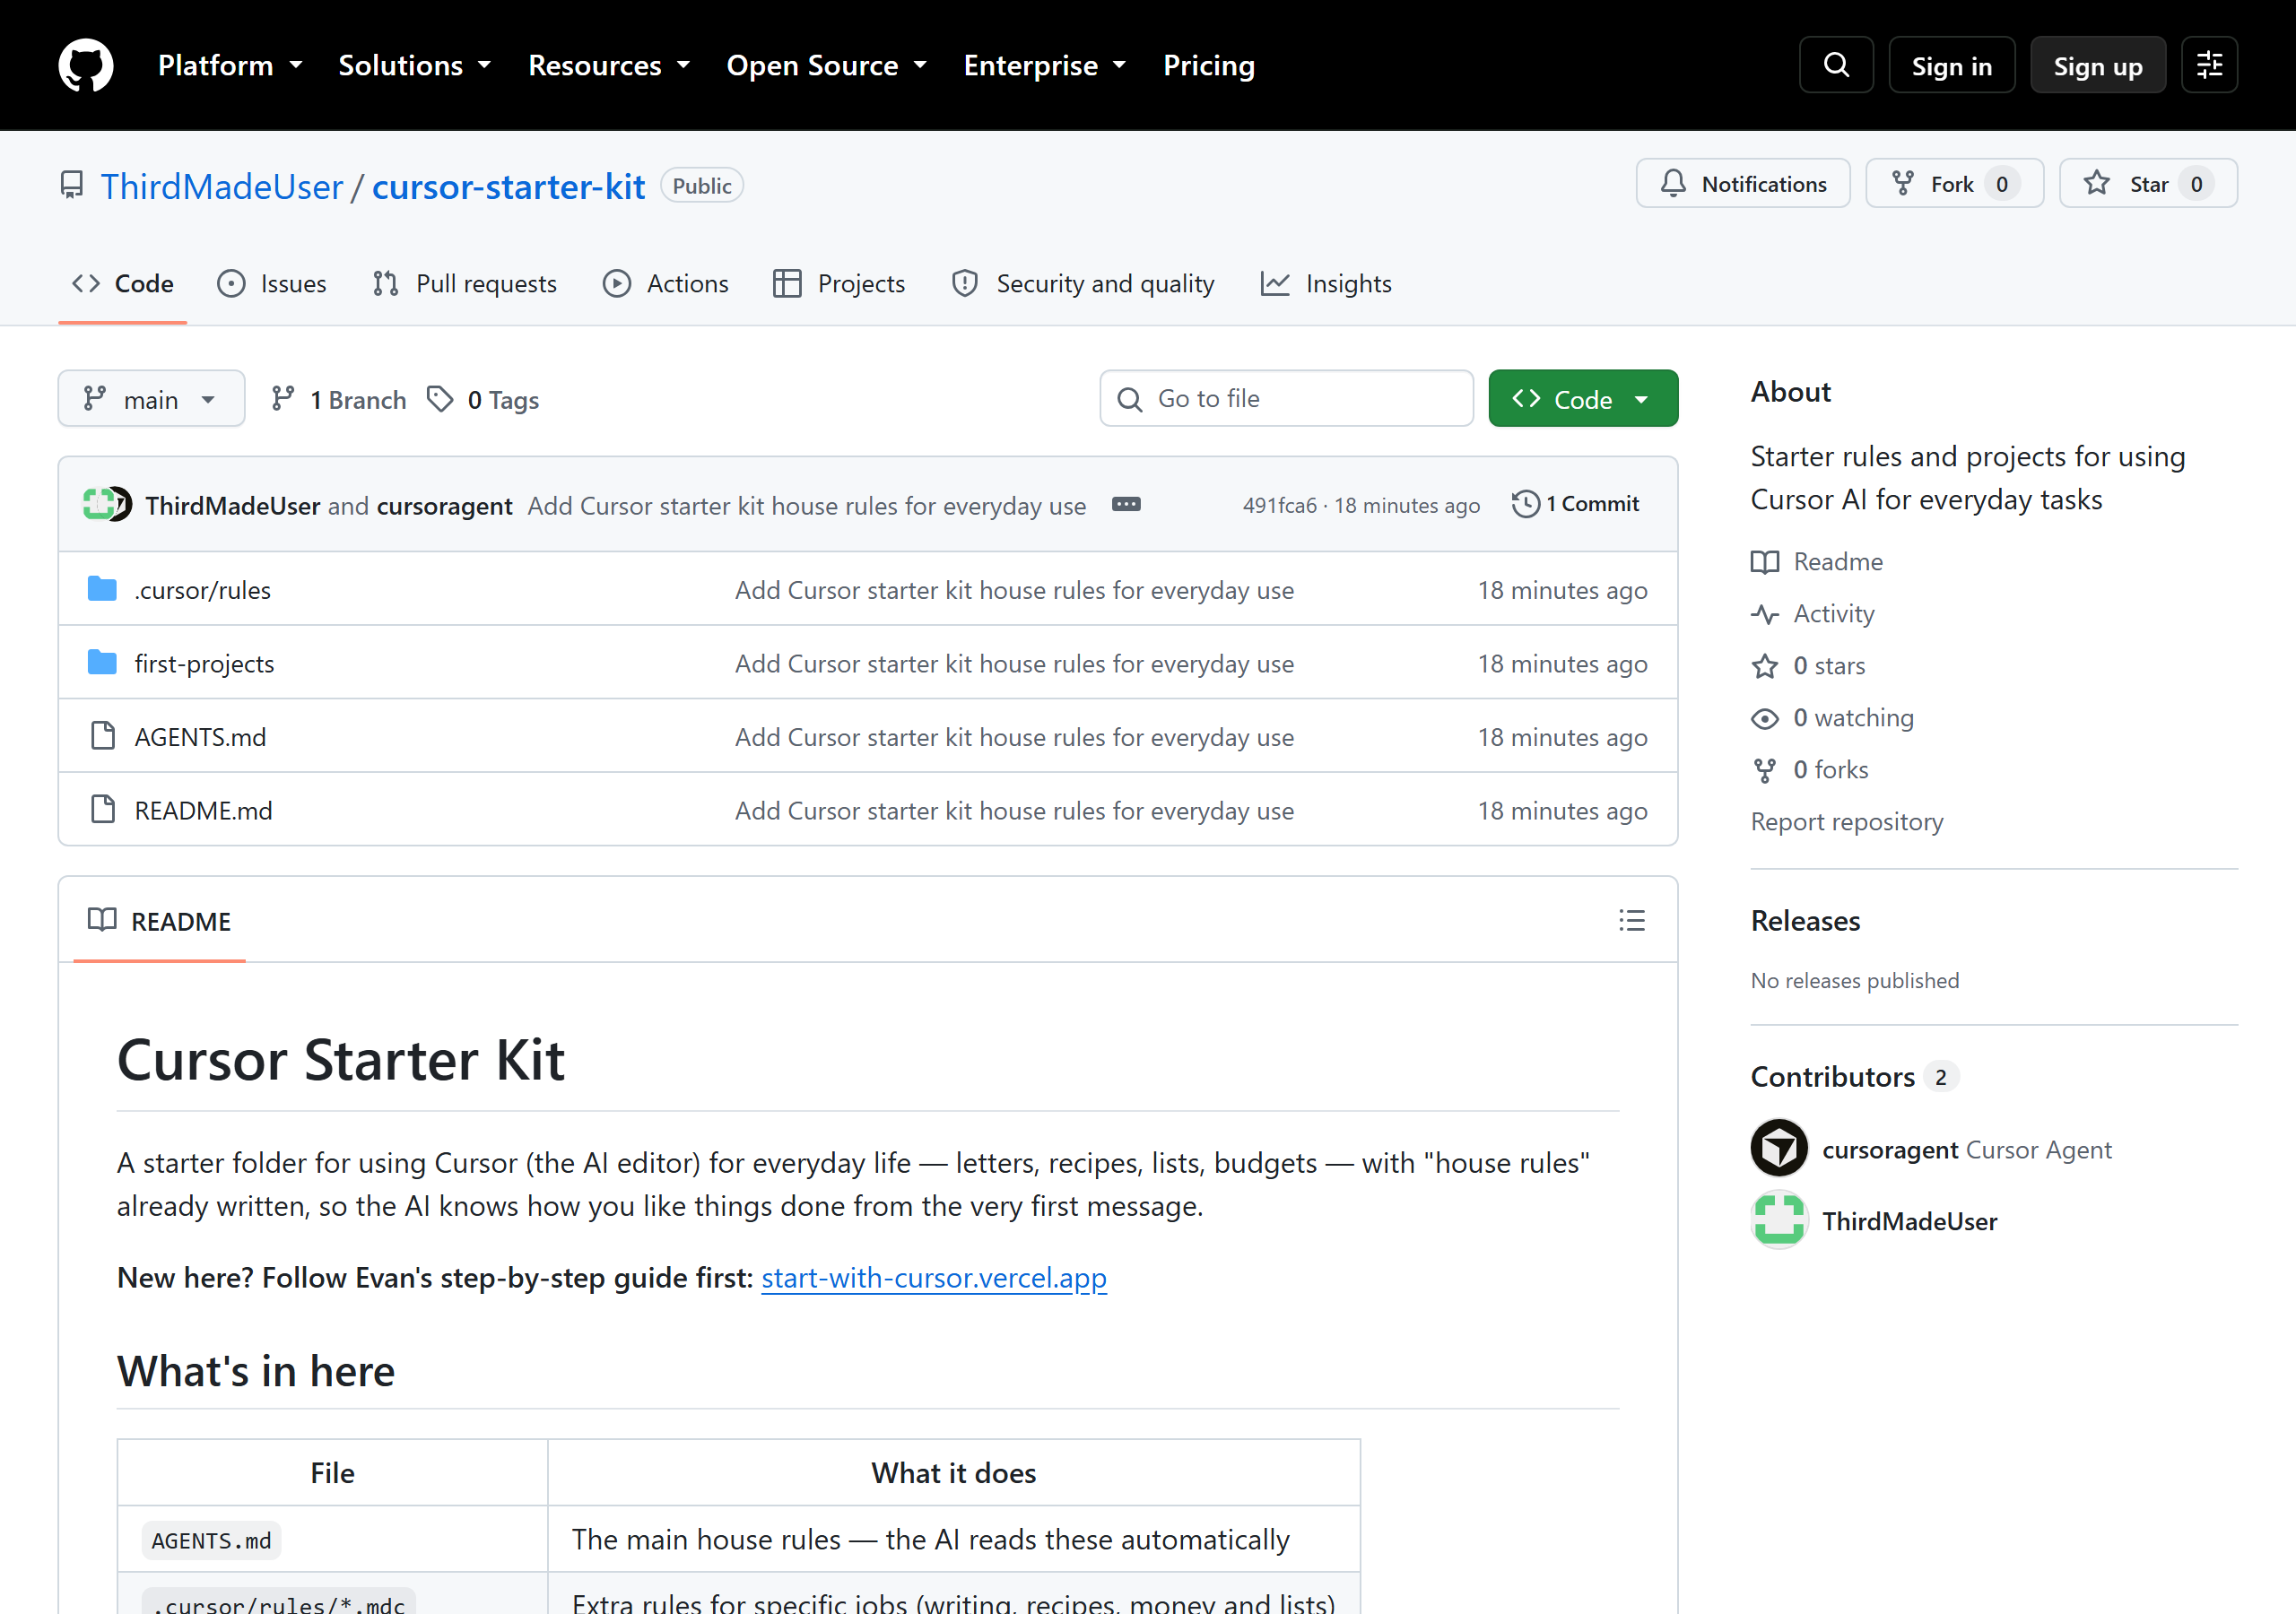Image resolution: width=2296 pixels, height=1614 pixels.
Task: Expand the Solutions menu
Action: pos(415,65)
